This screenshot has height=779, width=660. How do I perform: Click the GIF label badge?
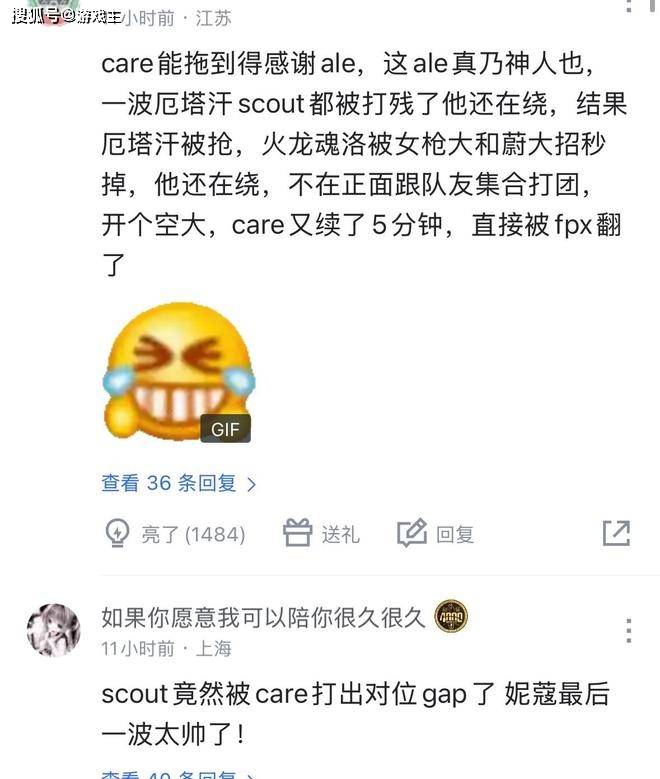(225, 429)
